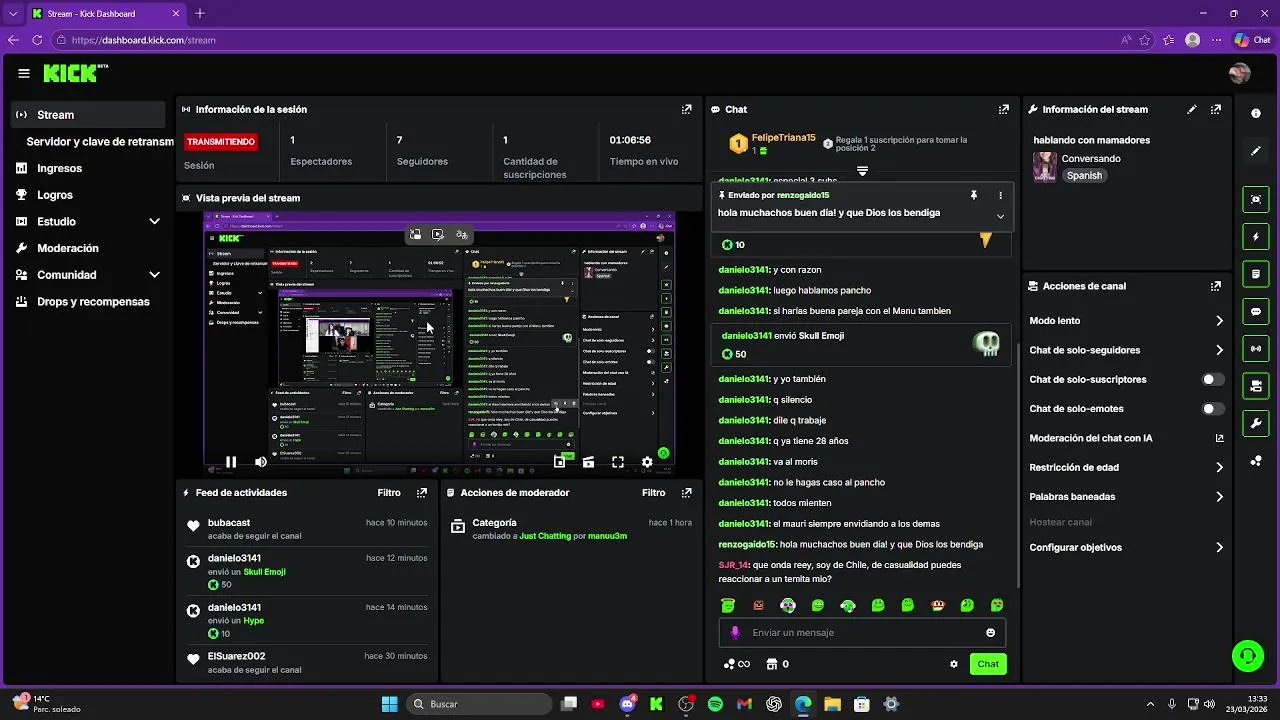The image size is (1280, 720).
Task: Toggle the broadcast signal widget icon in sidebar
Action: click(1256, 348)
